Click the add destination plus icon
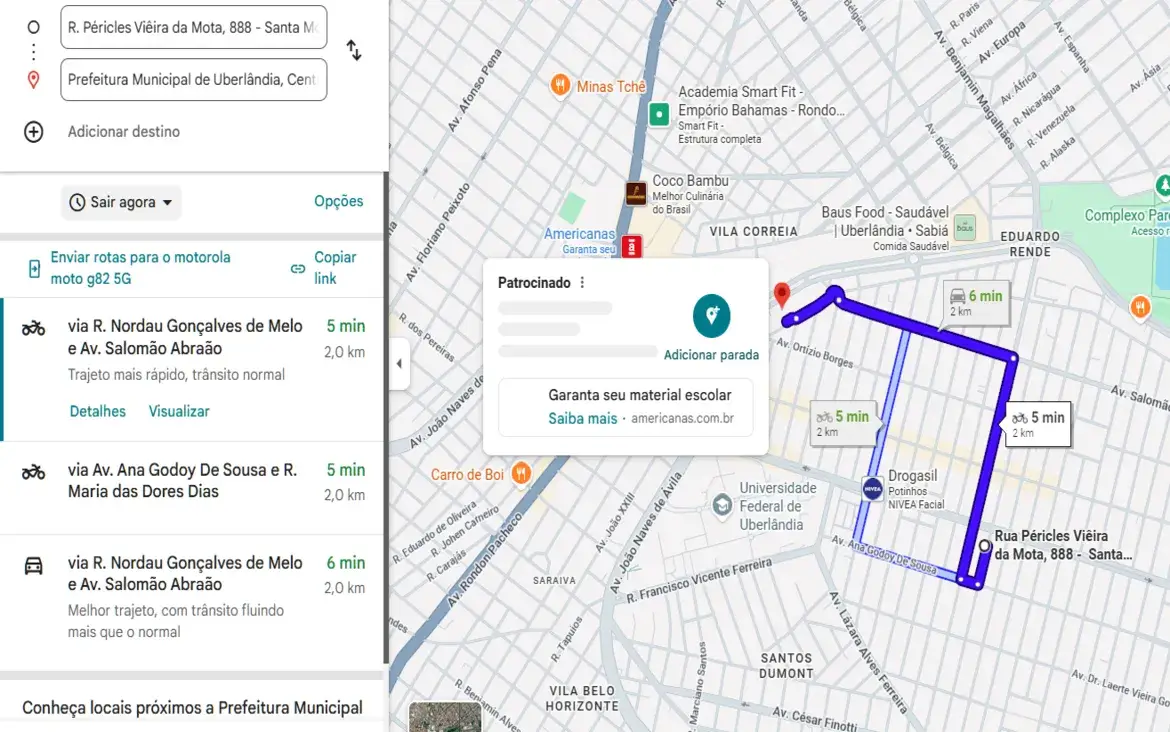1170x732 pixels. coord(34,132)
